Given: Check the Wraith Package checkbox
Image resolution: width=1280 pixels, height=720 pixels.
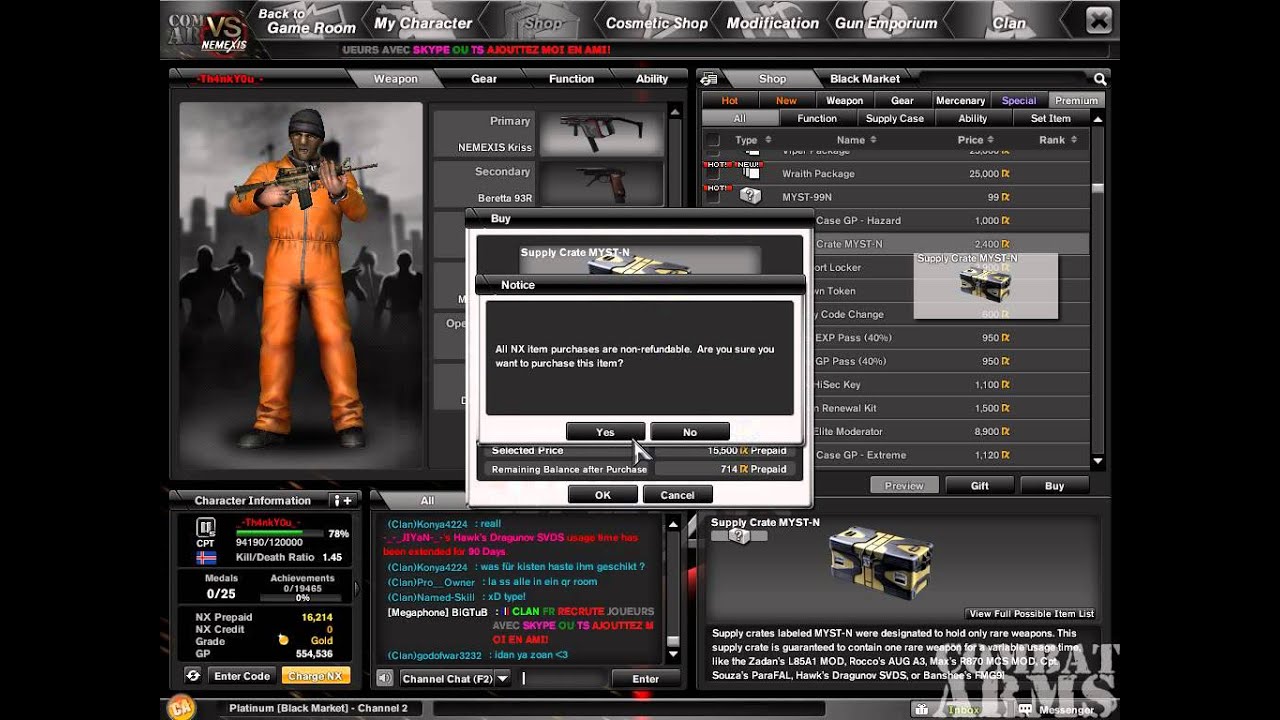Looking at the screenshot, I should click(712, 173).
